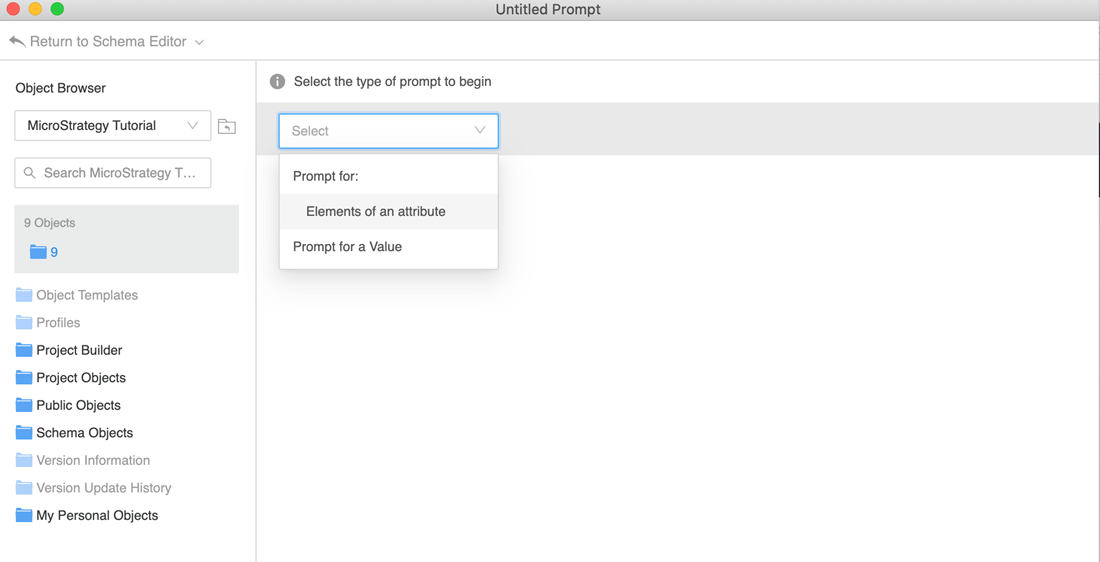Click the folder-up navigation icon

(x=227, y=126)
